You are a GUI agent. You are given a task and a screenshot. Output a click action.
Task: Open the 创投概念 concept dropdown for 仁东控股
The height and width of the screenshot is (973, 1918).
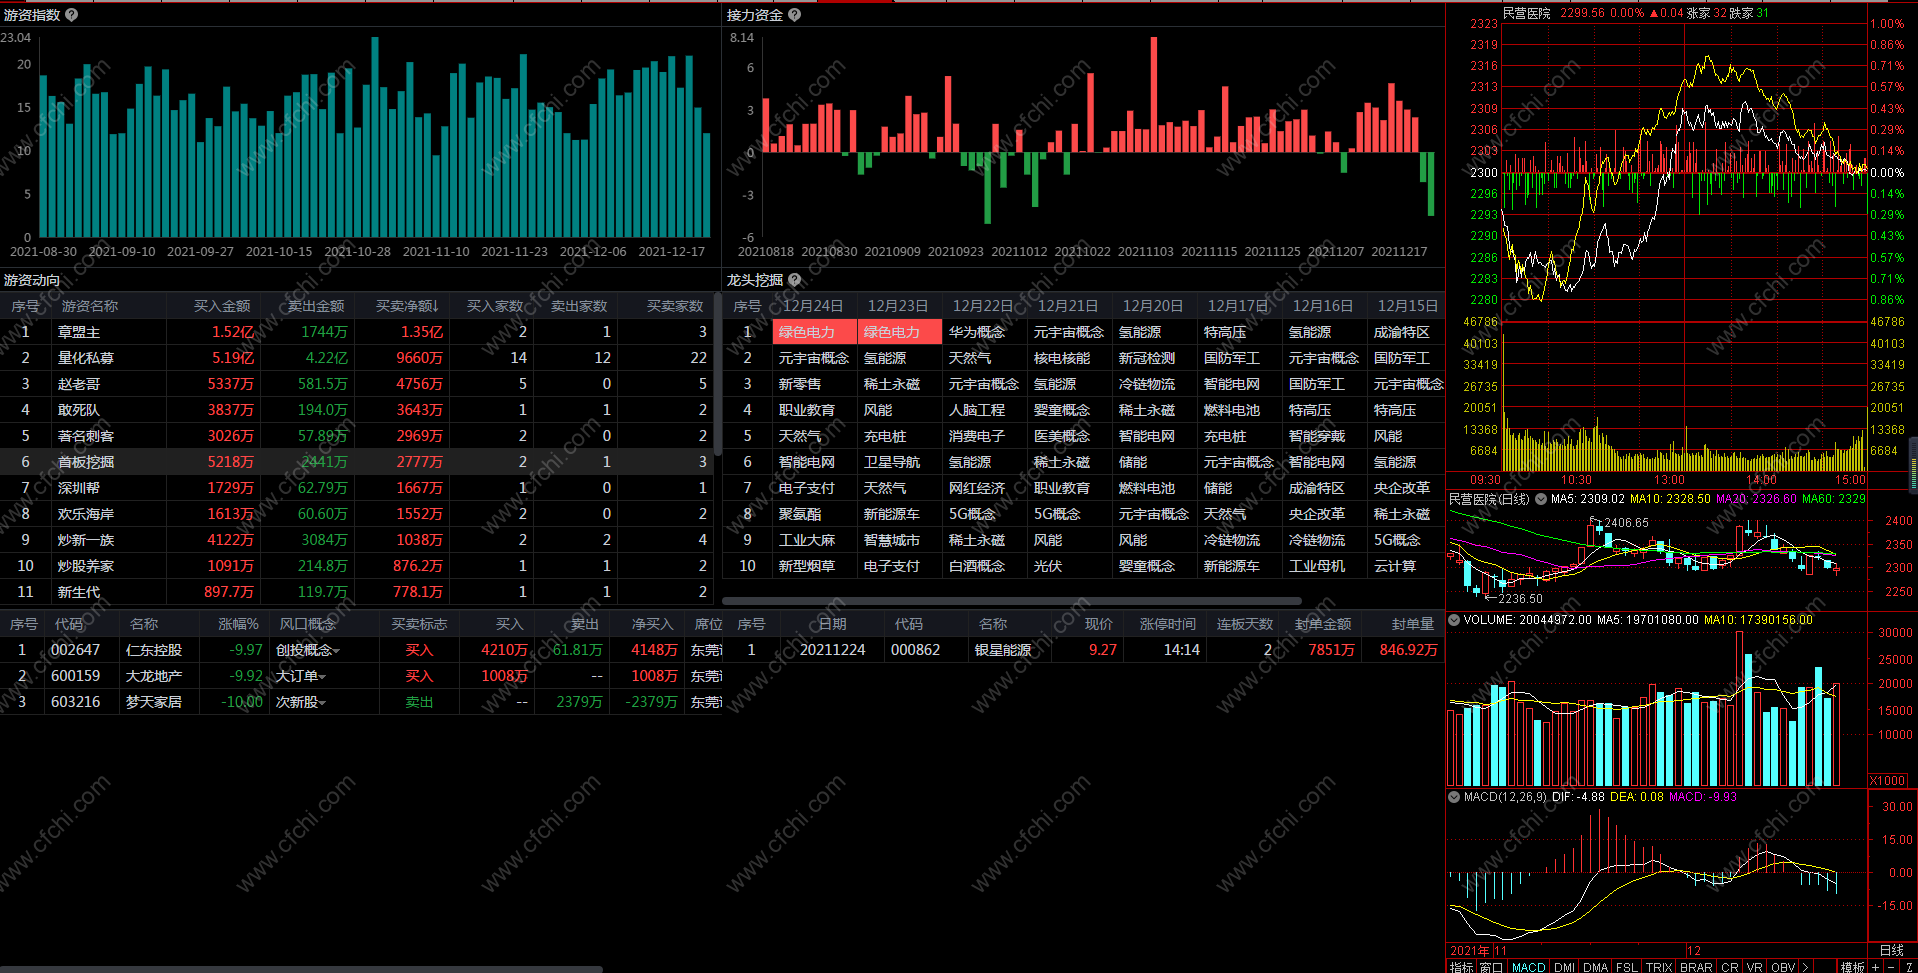point(337,651)
